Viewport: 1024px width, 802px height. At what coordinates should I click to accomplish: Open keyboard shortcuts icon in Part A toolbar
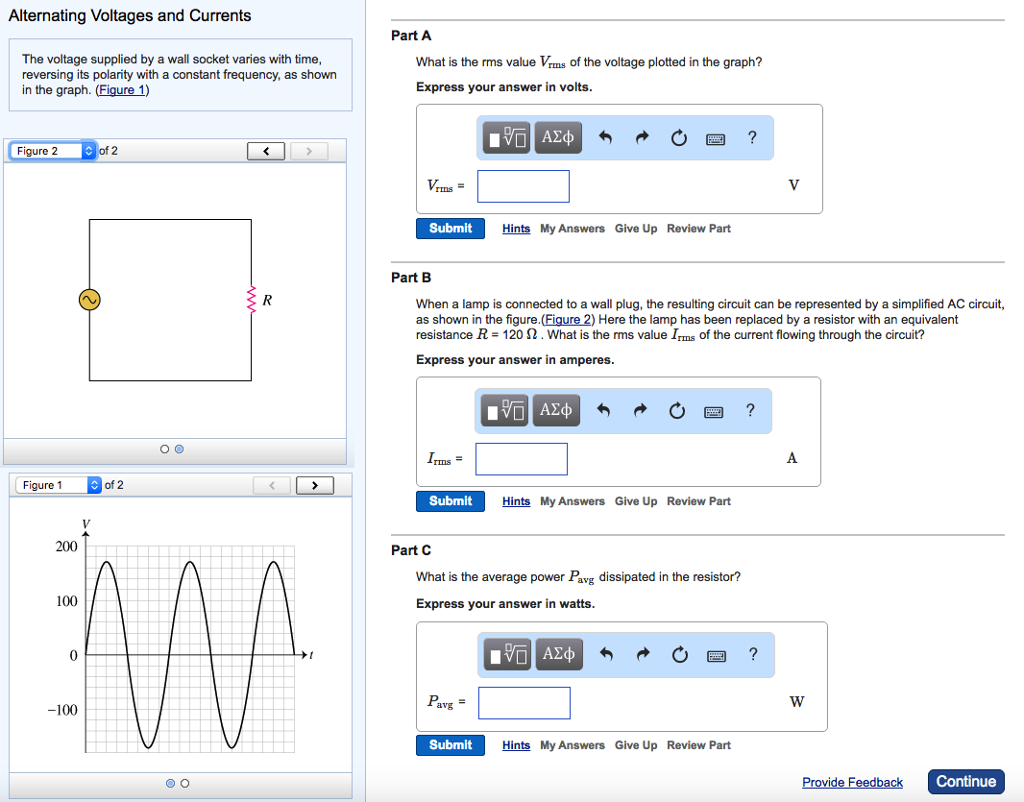click(x=714, y=138)
